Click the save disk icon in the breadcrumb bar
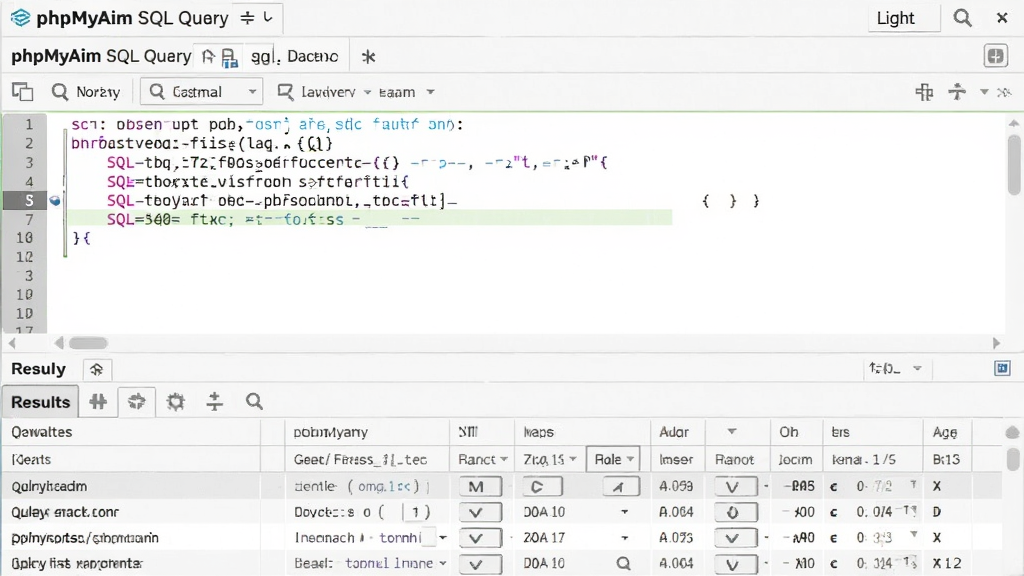 coord(229,58)
